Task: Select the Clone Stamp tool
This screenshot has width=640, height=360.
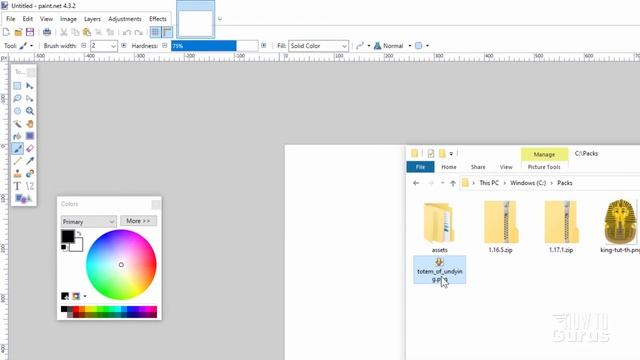Action: pos(17,173)
